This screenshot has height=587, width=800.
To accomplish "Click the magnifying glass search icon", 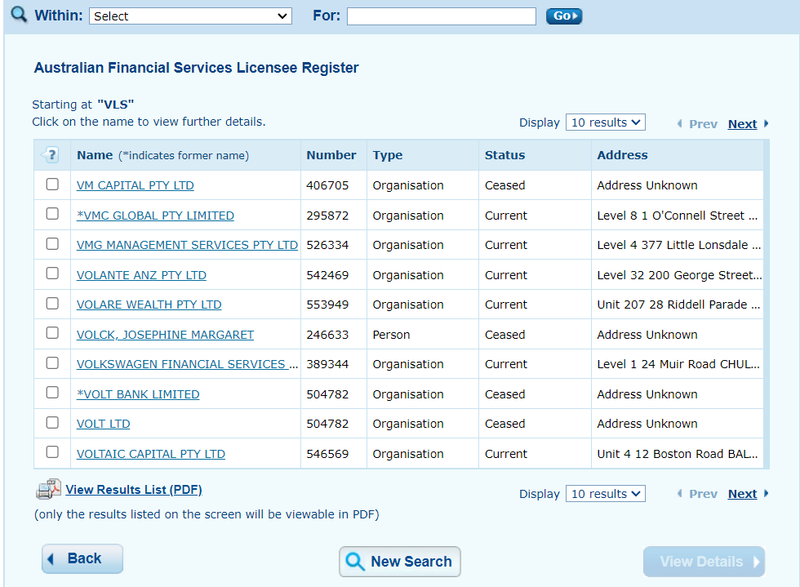I will tap(19, 14).
